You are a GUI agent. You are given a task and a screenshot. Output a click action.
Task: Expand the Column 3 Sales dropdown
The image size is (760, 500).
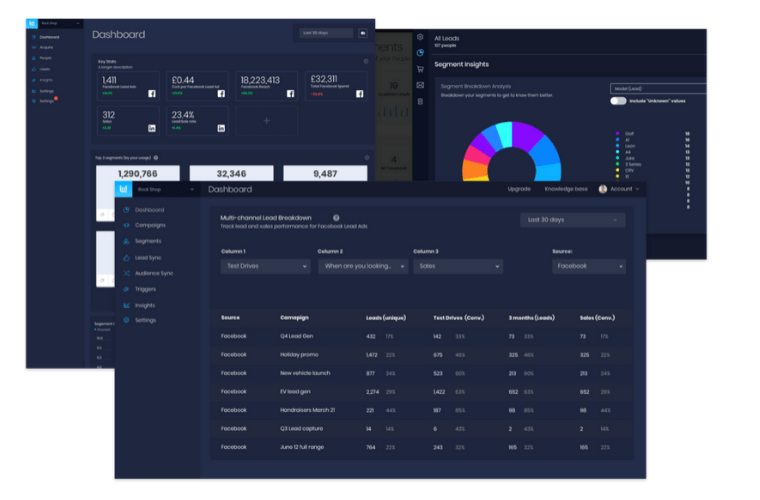[457, 267]
